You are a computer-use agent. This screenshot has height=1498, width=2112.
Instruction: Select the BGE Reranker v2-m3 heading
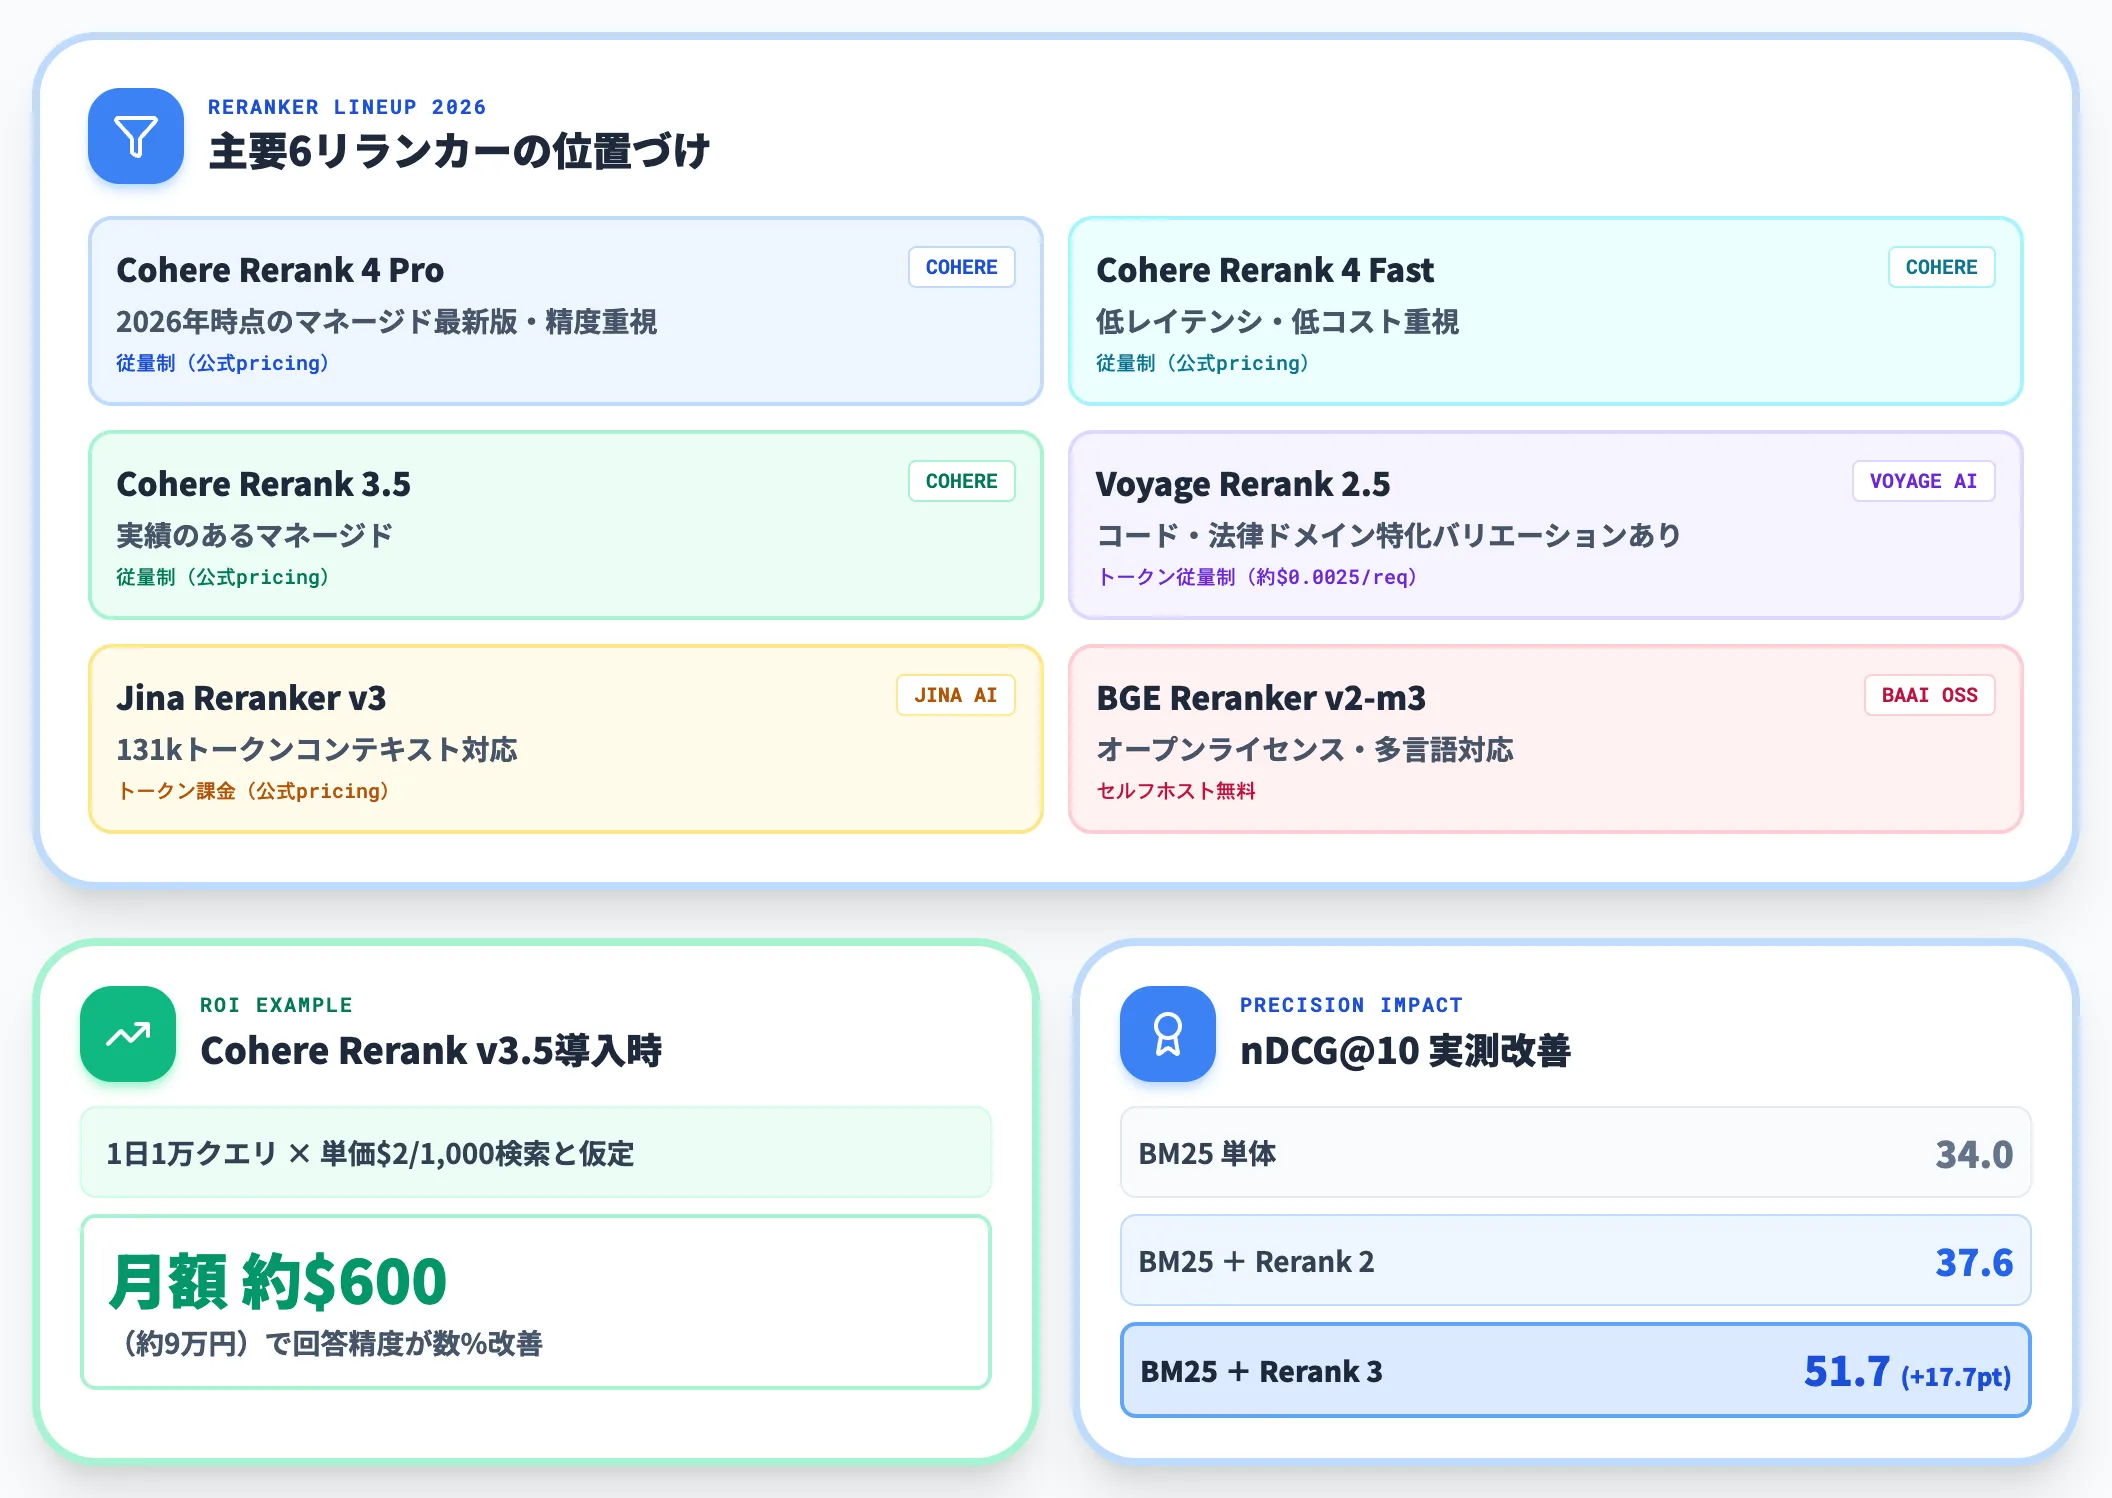pyautogui.click(x=1261, y=698)
